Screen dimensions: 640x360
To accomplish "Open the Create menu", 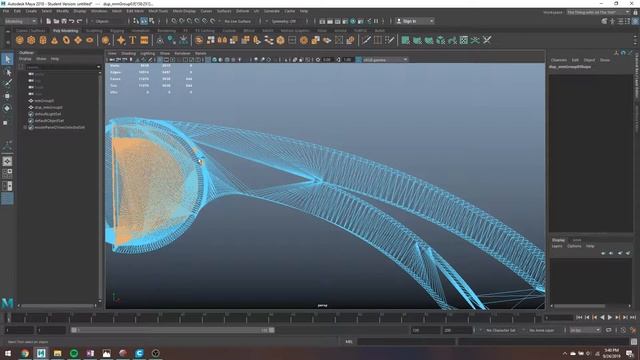I will [31, 11].
